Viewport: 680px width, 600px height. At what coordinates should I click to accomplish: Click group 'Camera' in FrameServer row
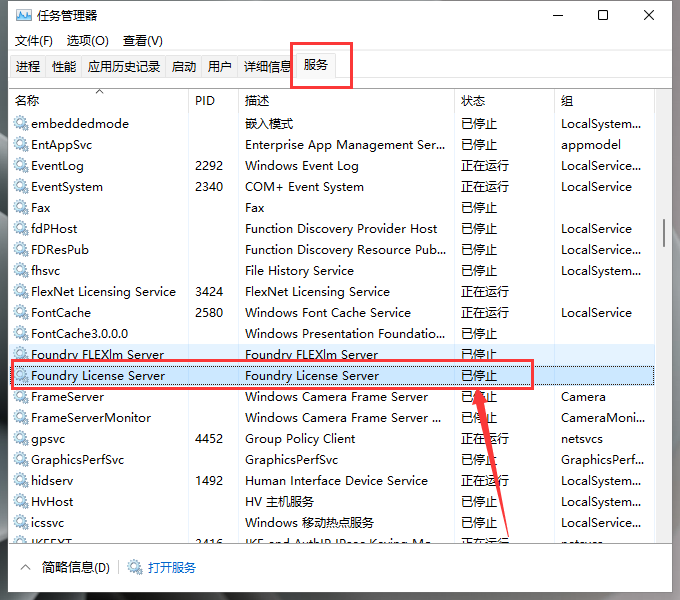point(583,397)
